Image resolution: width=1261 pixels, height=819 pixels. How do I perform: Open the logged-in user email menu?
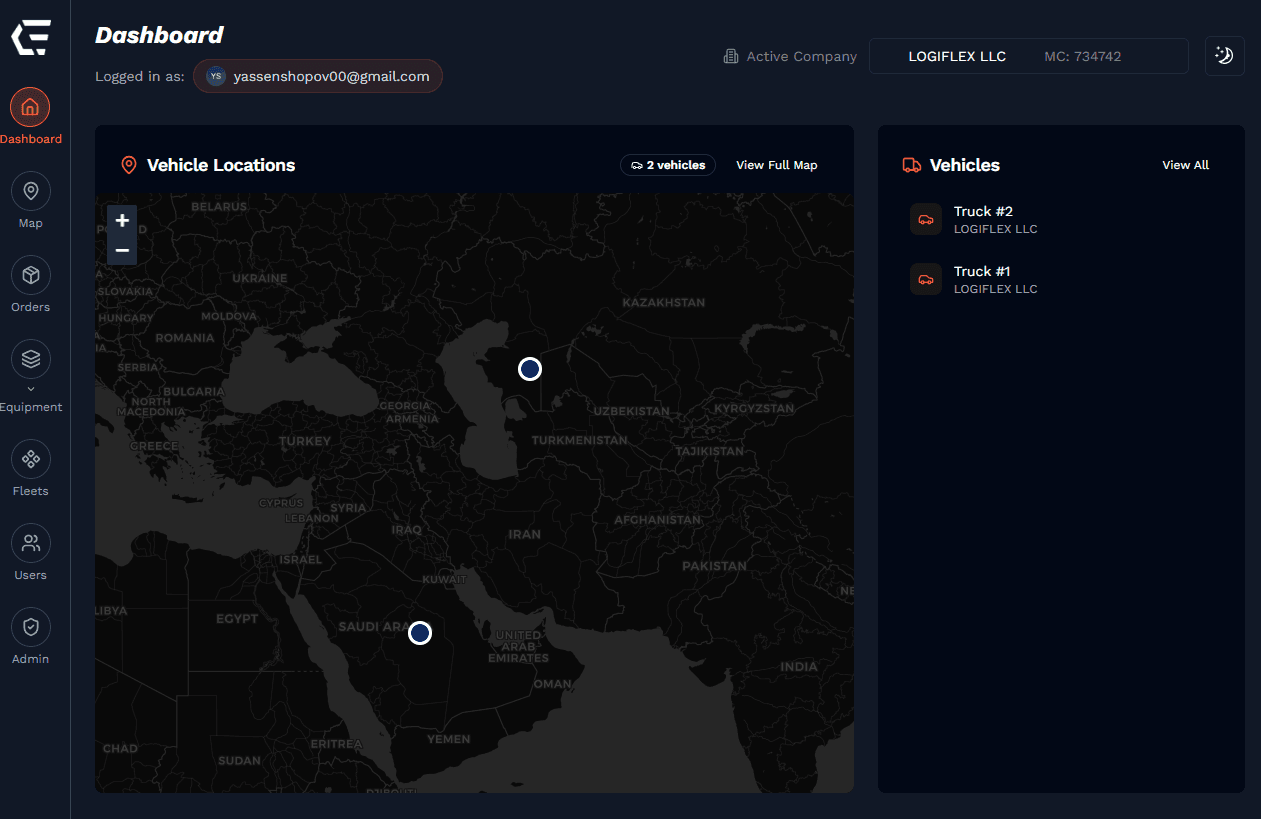click(x=318, y=76)
